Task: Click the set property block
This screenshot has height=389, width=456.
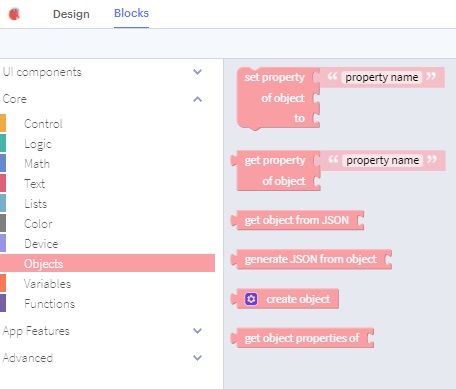Action: (x=278, y=98)
